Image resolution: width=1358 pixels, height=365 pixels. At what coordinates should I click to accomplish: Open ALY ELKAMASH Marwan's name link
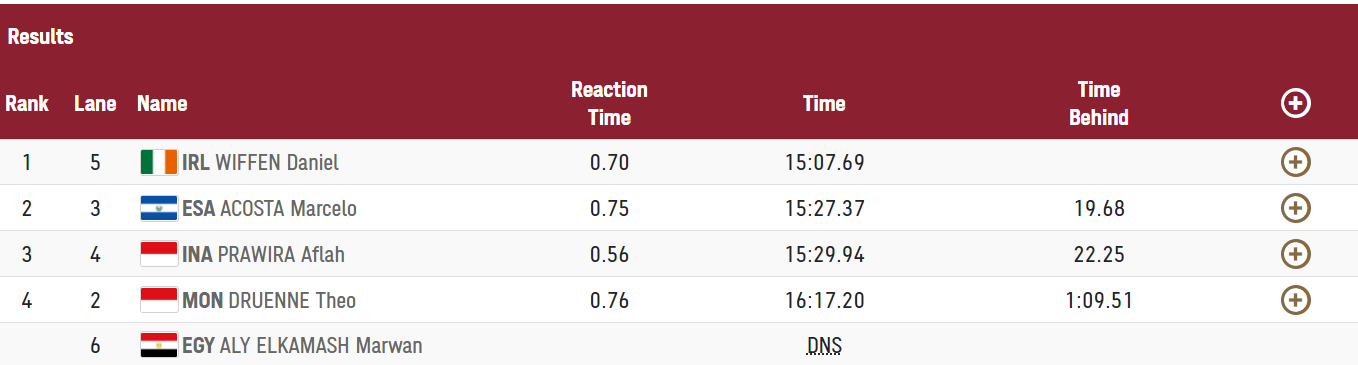point(320,346)
